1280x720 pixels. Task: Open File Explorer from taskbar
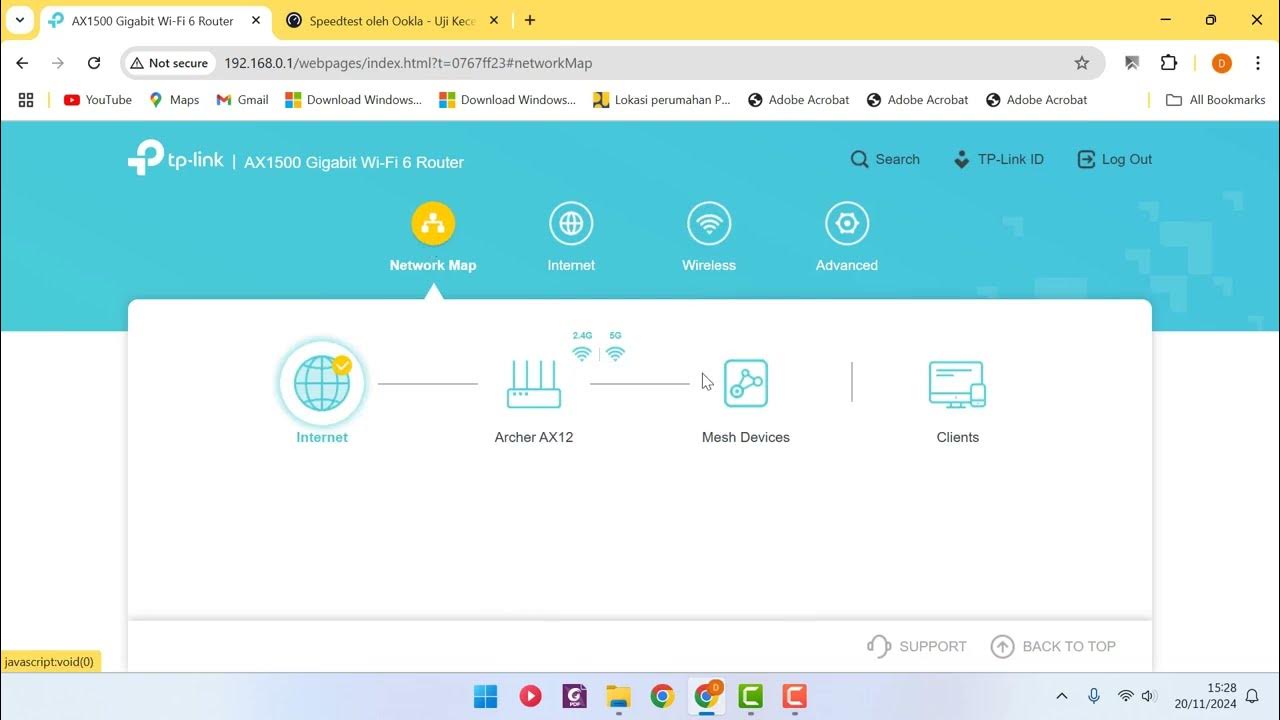pyautogui.click(x=619, y=696)
